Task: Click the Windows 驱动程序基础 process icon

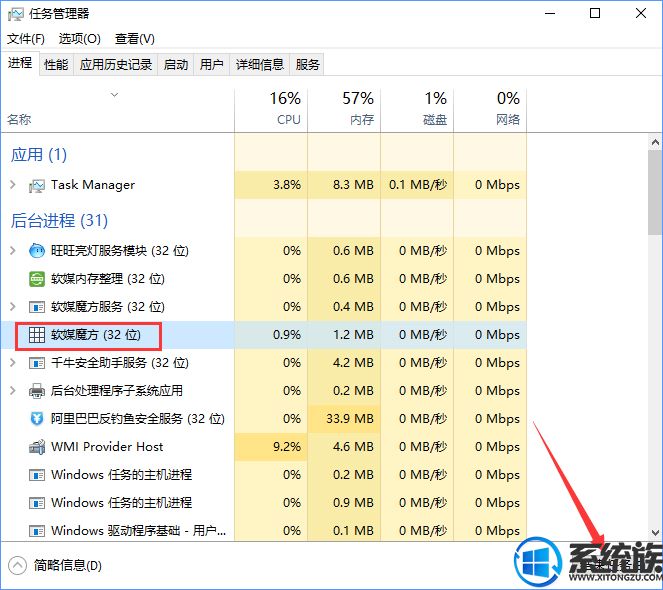Action: (37, 531)
